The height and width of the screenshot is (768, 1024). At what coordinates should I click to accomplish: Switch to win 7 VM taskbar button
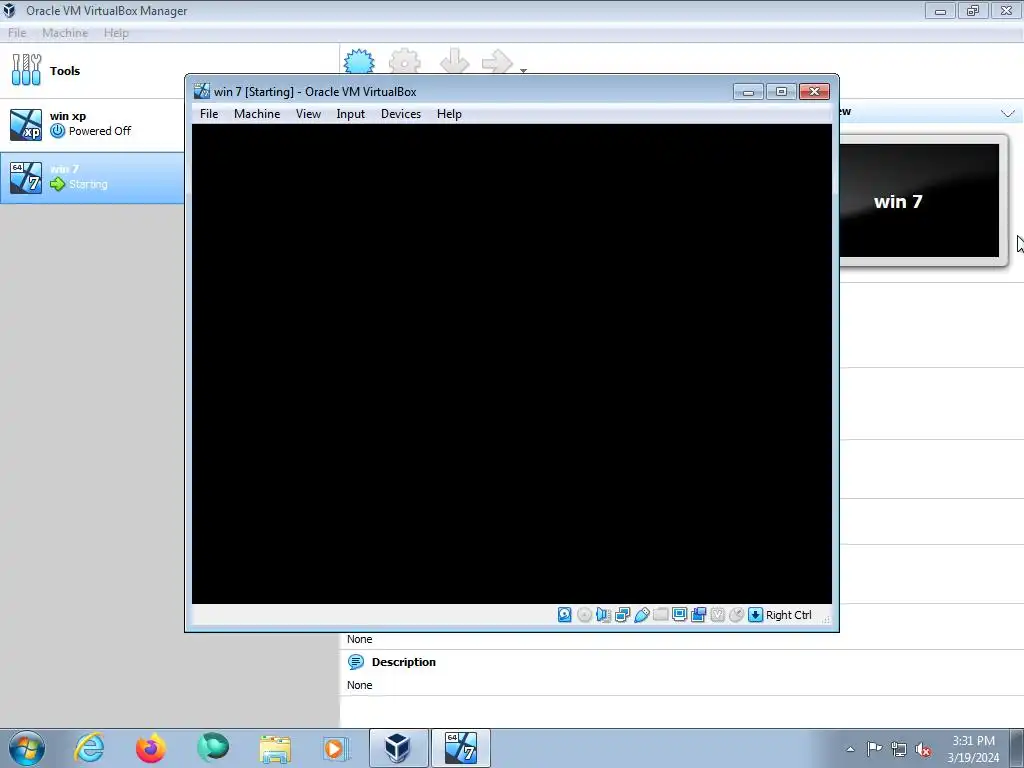(x=460, y=748)
